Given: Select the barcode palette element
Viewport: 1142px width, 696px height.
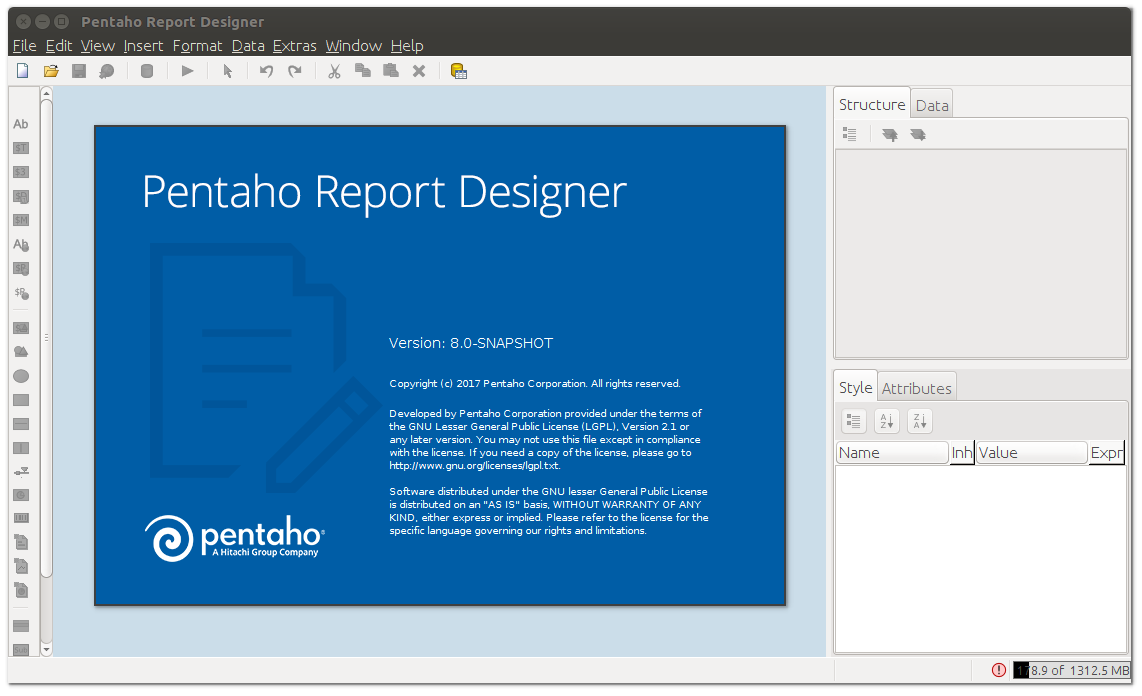Looking at the screenshot, I should (x=21, y=518).
